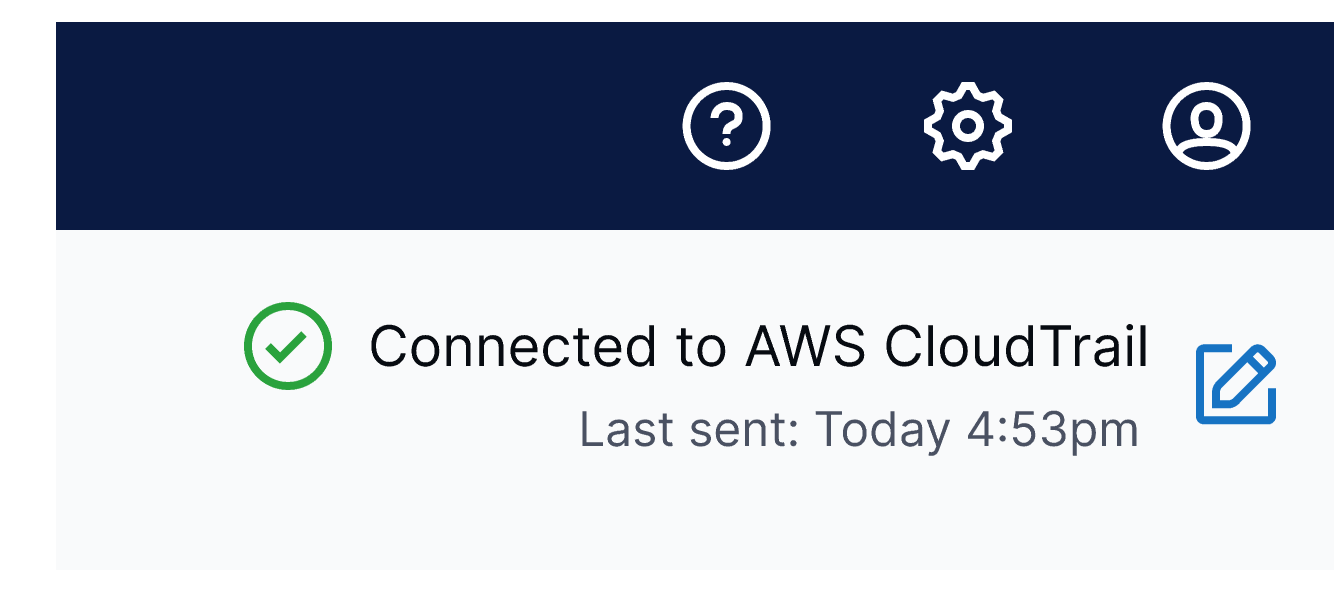Select the "Connected to AWS CloudTrail" status text
The height and width of the screenshot is (616, 1334).
pos(759,347)
